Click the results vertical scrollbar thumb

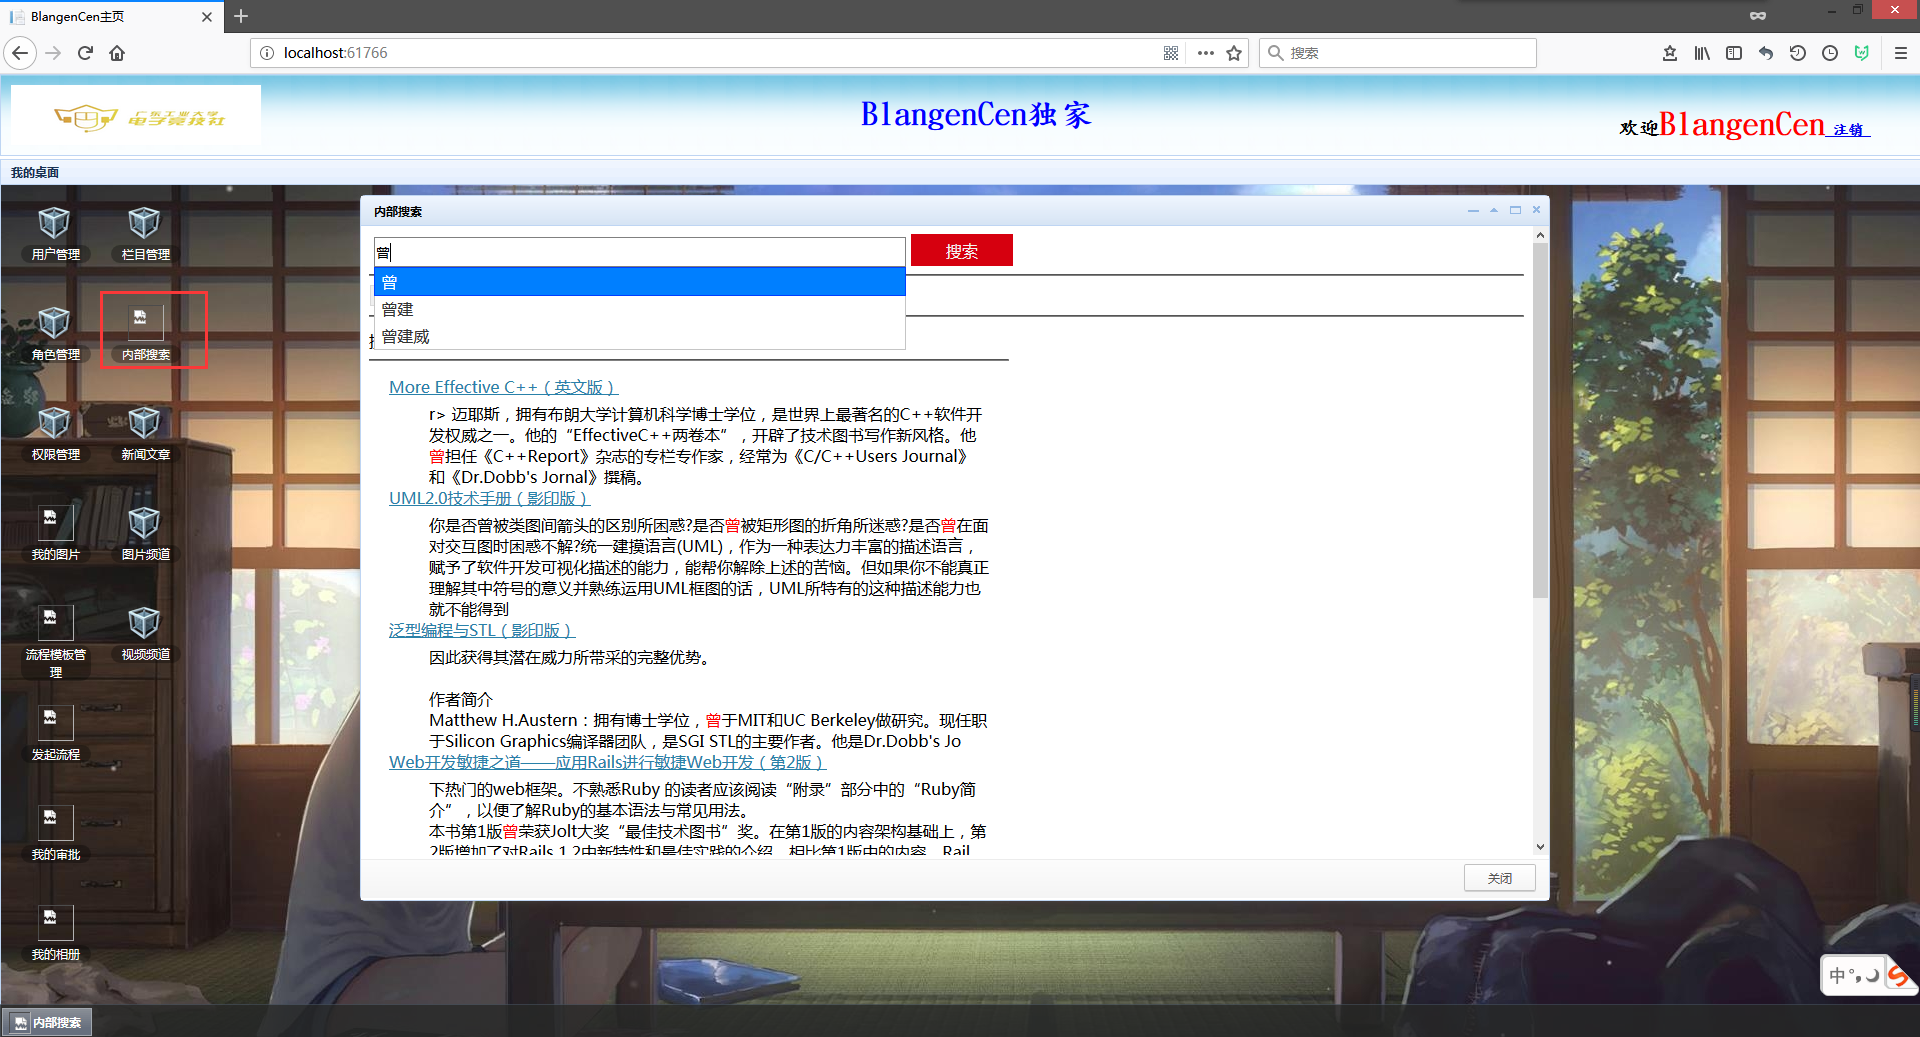point(1540,420)
